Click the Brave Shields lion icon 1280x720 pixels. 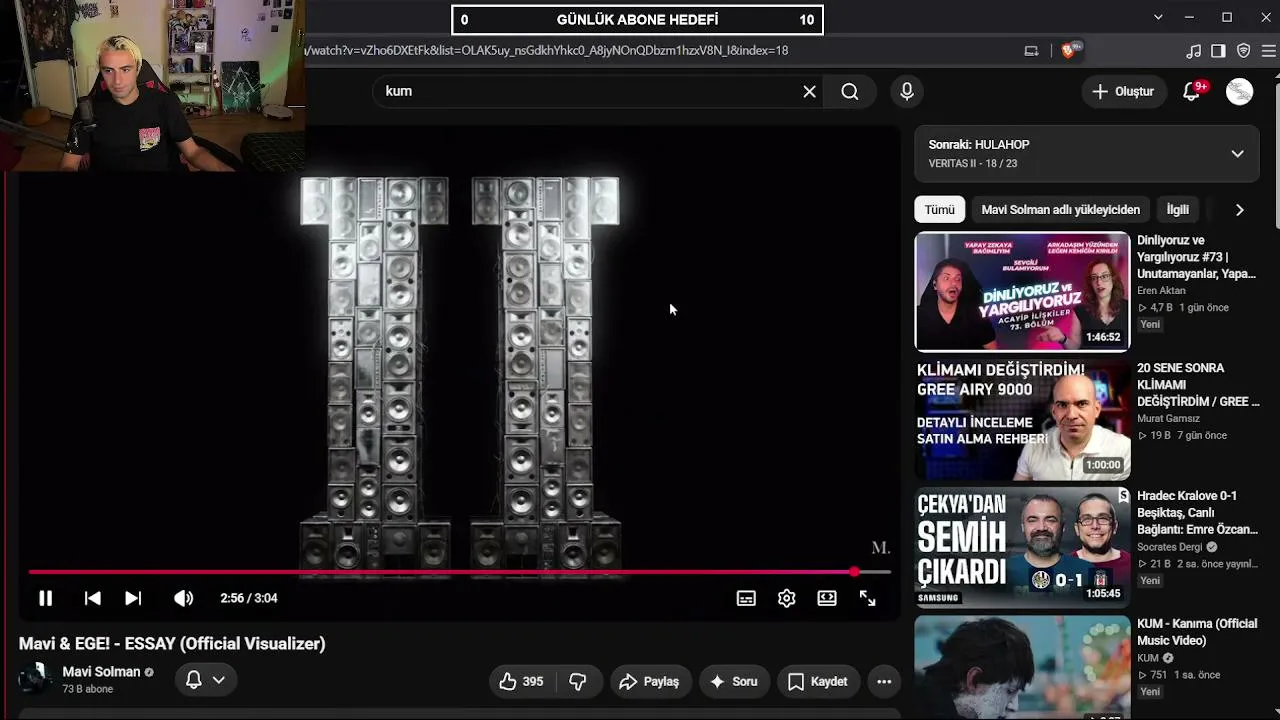pos(1067,50)
